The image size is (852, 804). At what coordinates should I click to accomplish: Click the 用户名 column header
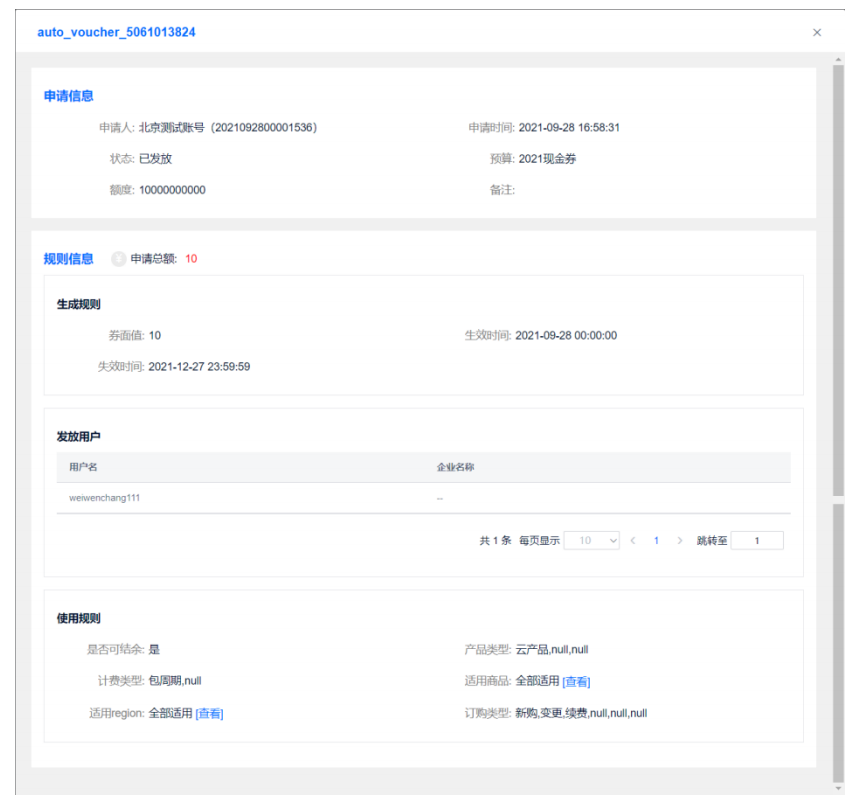[83, 467]
